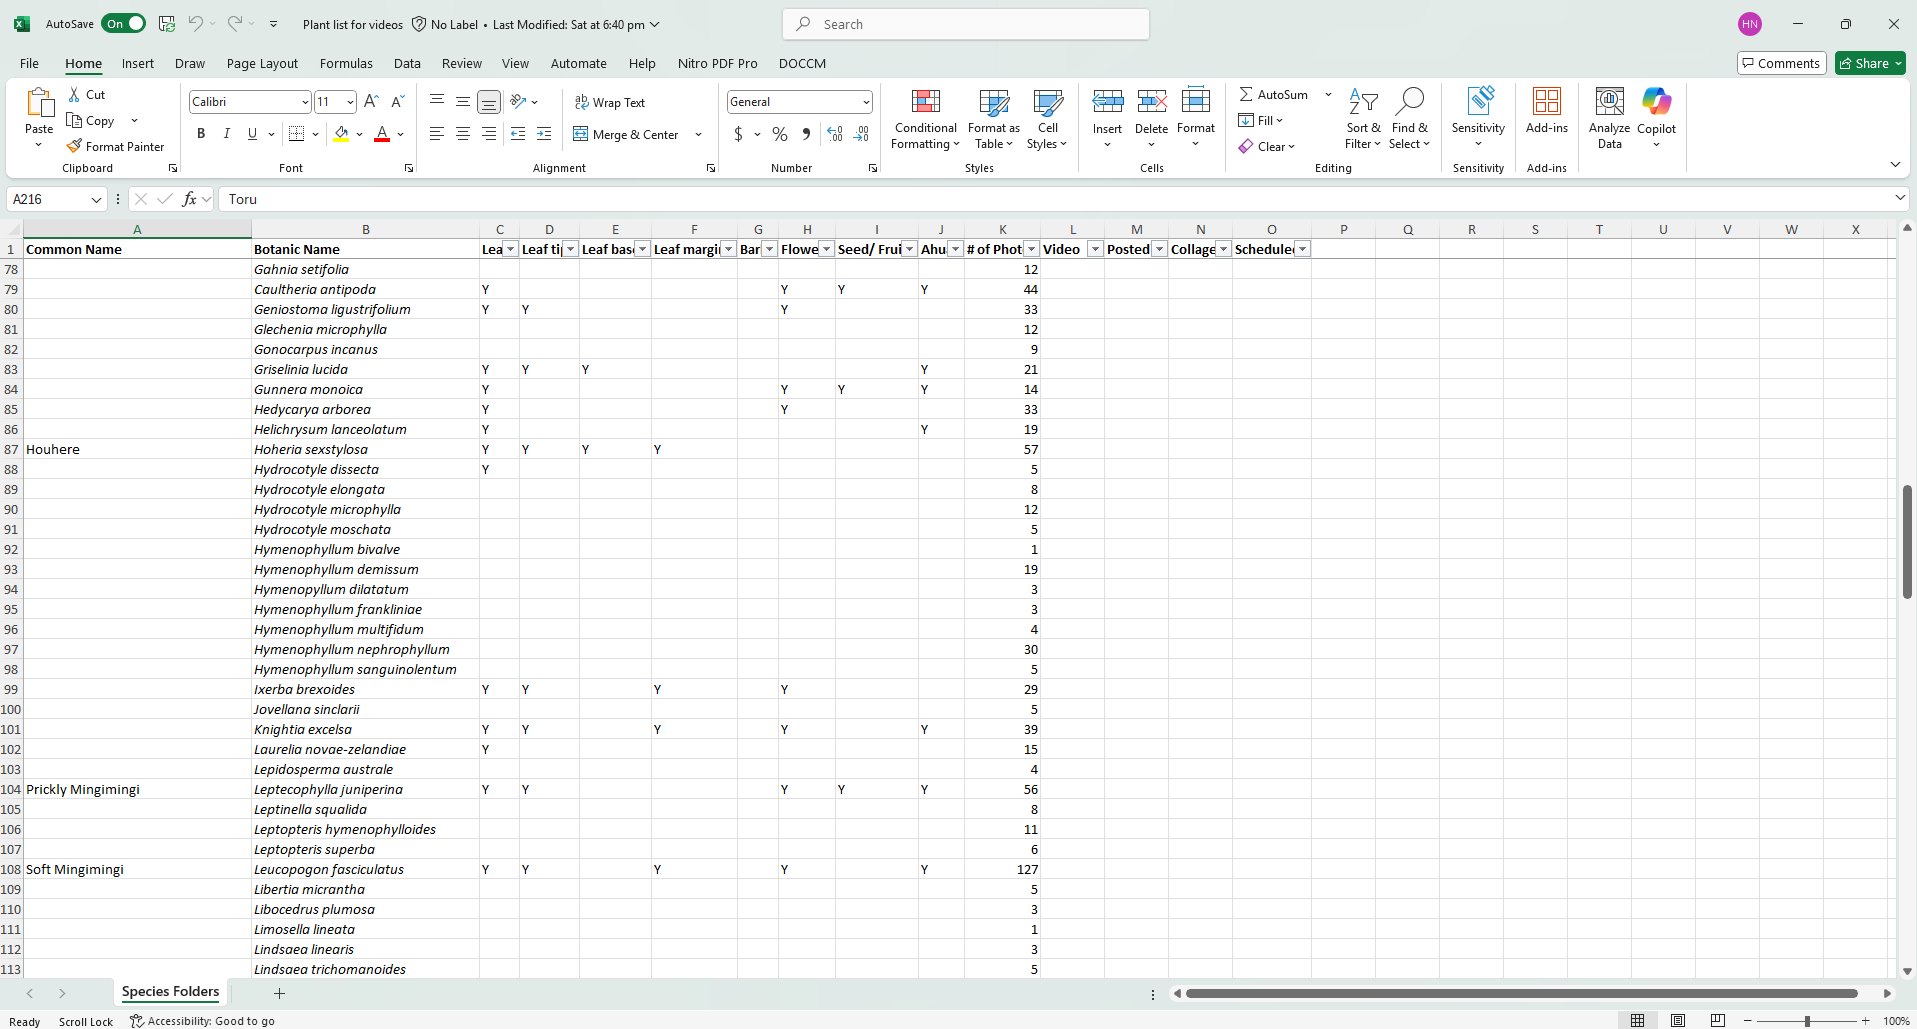The width and height of the screenshot is (1917, 1029).
Task: Open the Data ribbon tab
Action: (407, 63)
